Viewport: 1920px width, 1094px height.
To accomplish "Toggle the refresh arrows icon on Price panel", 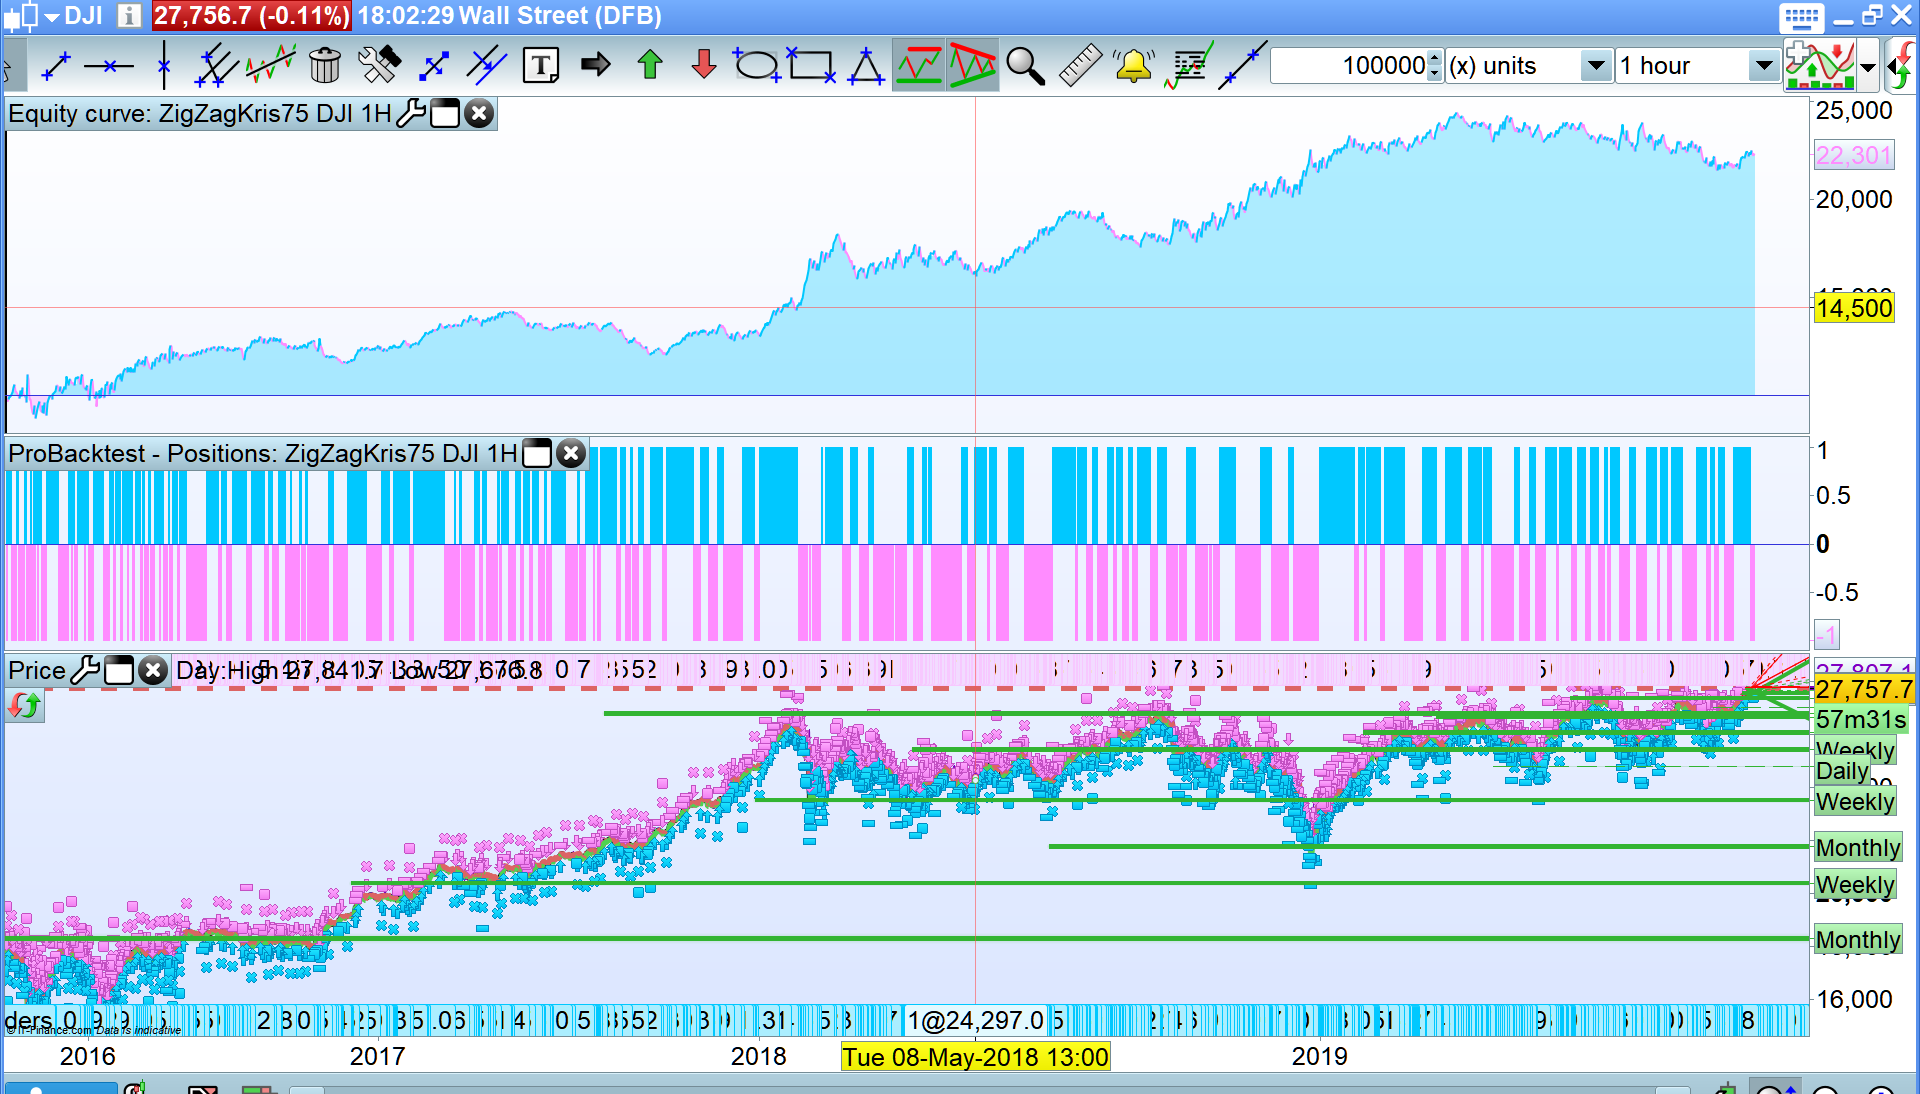I will [x=24, y=707].
